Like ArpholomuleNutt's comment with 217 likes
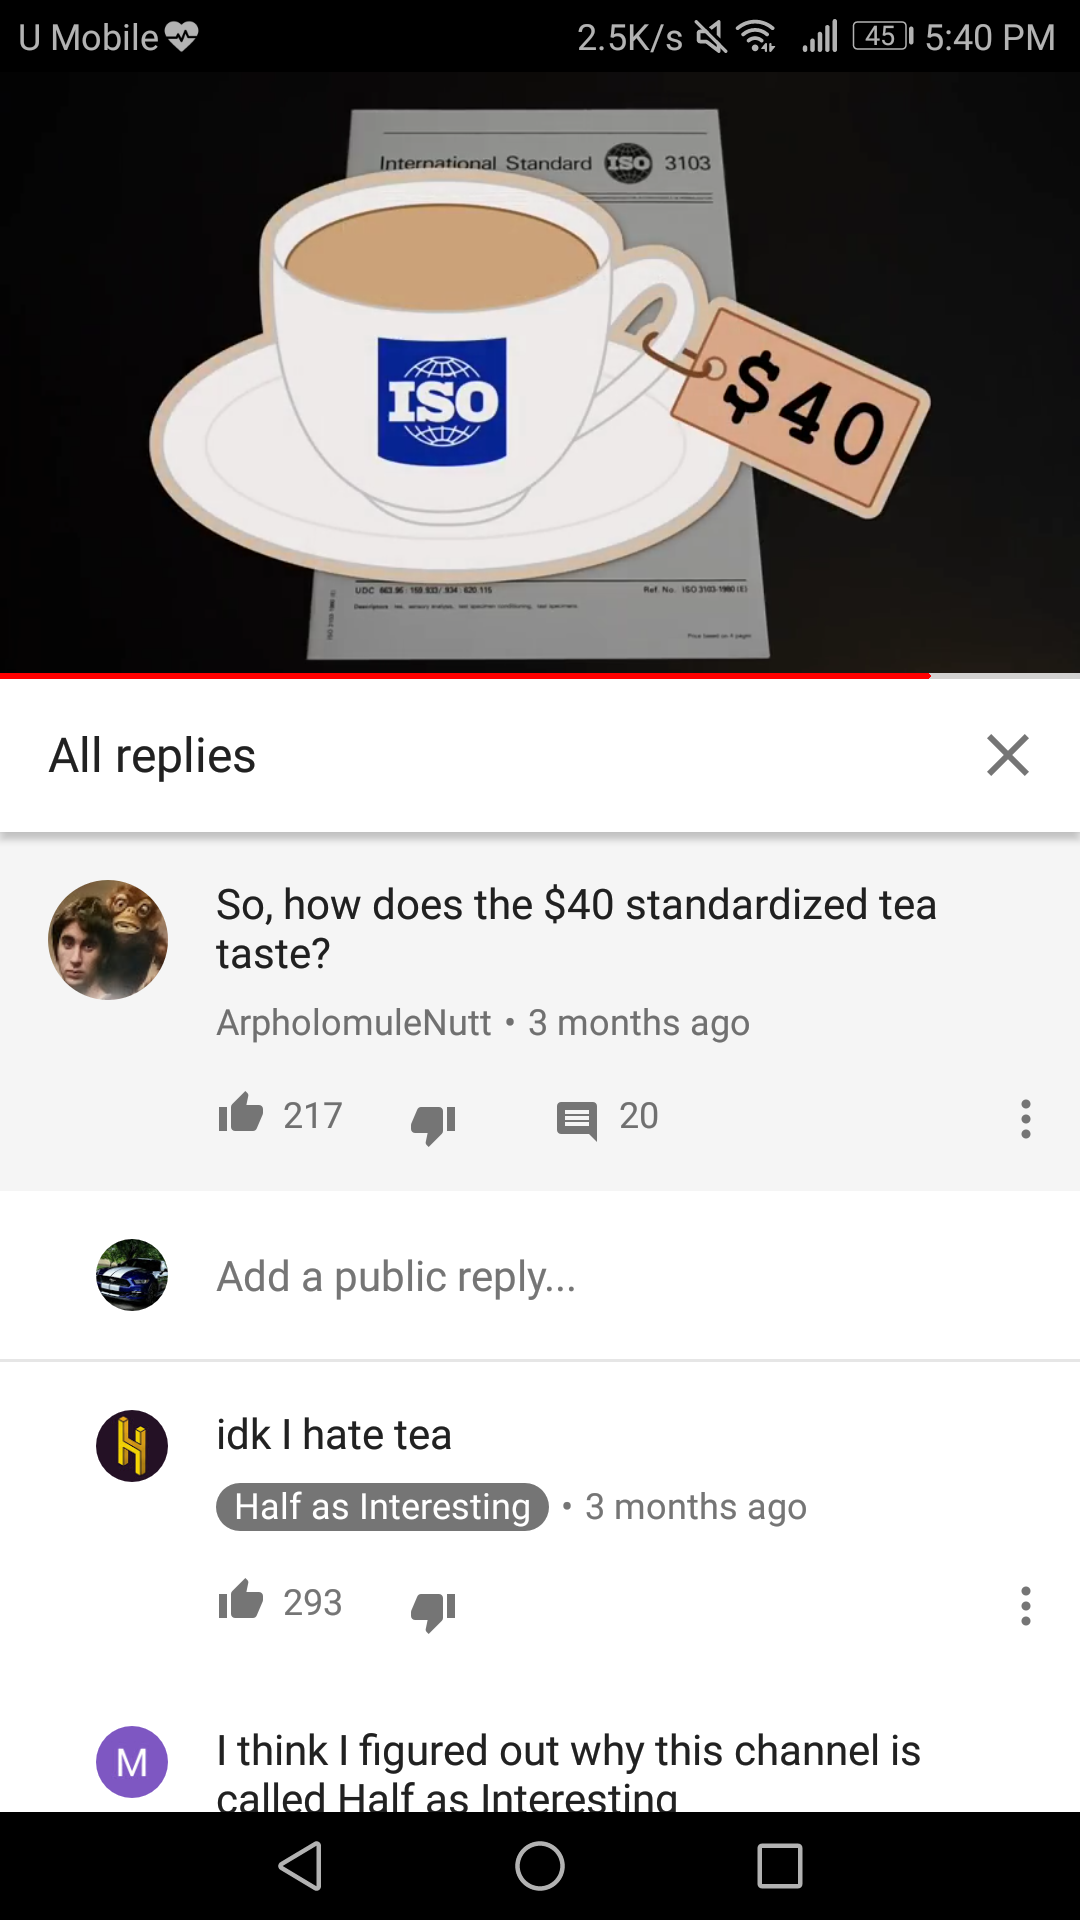Screen dimensions: 1080x1920 [241, 1113]
